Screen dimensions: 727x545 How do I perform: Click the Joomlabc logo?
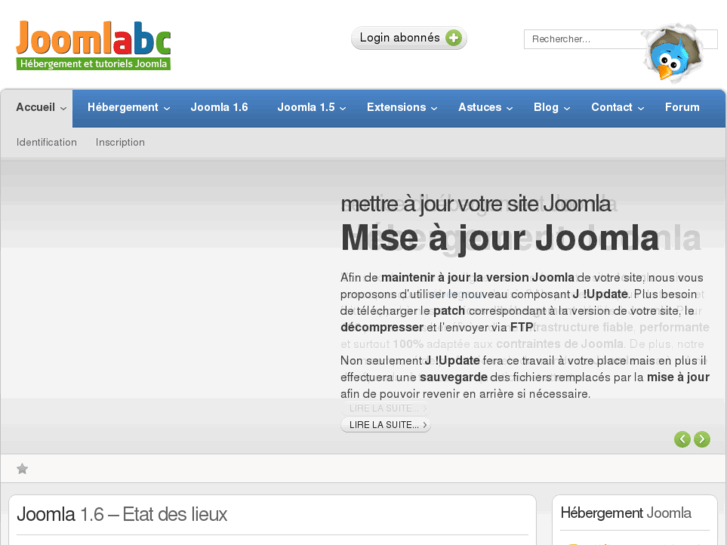93,45
